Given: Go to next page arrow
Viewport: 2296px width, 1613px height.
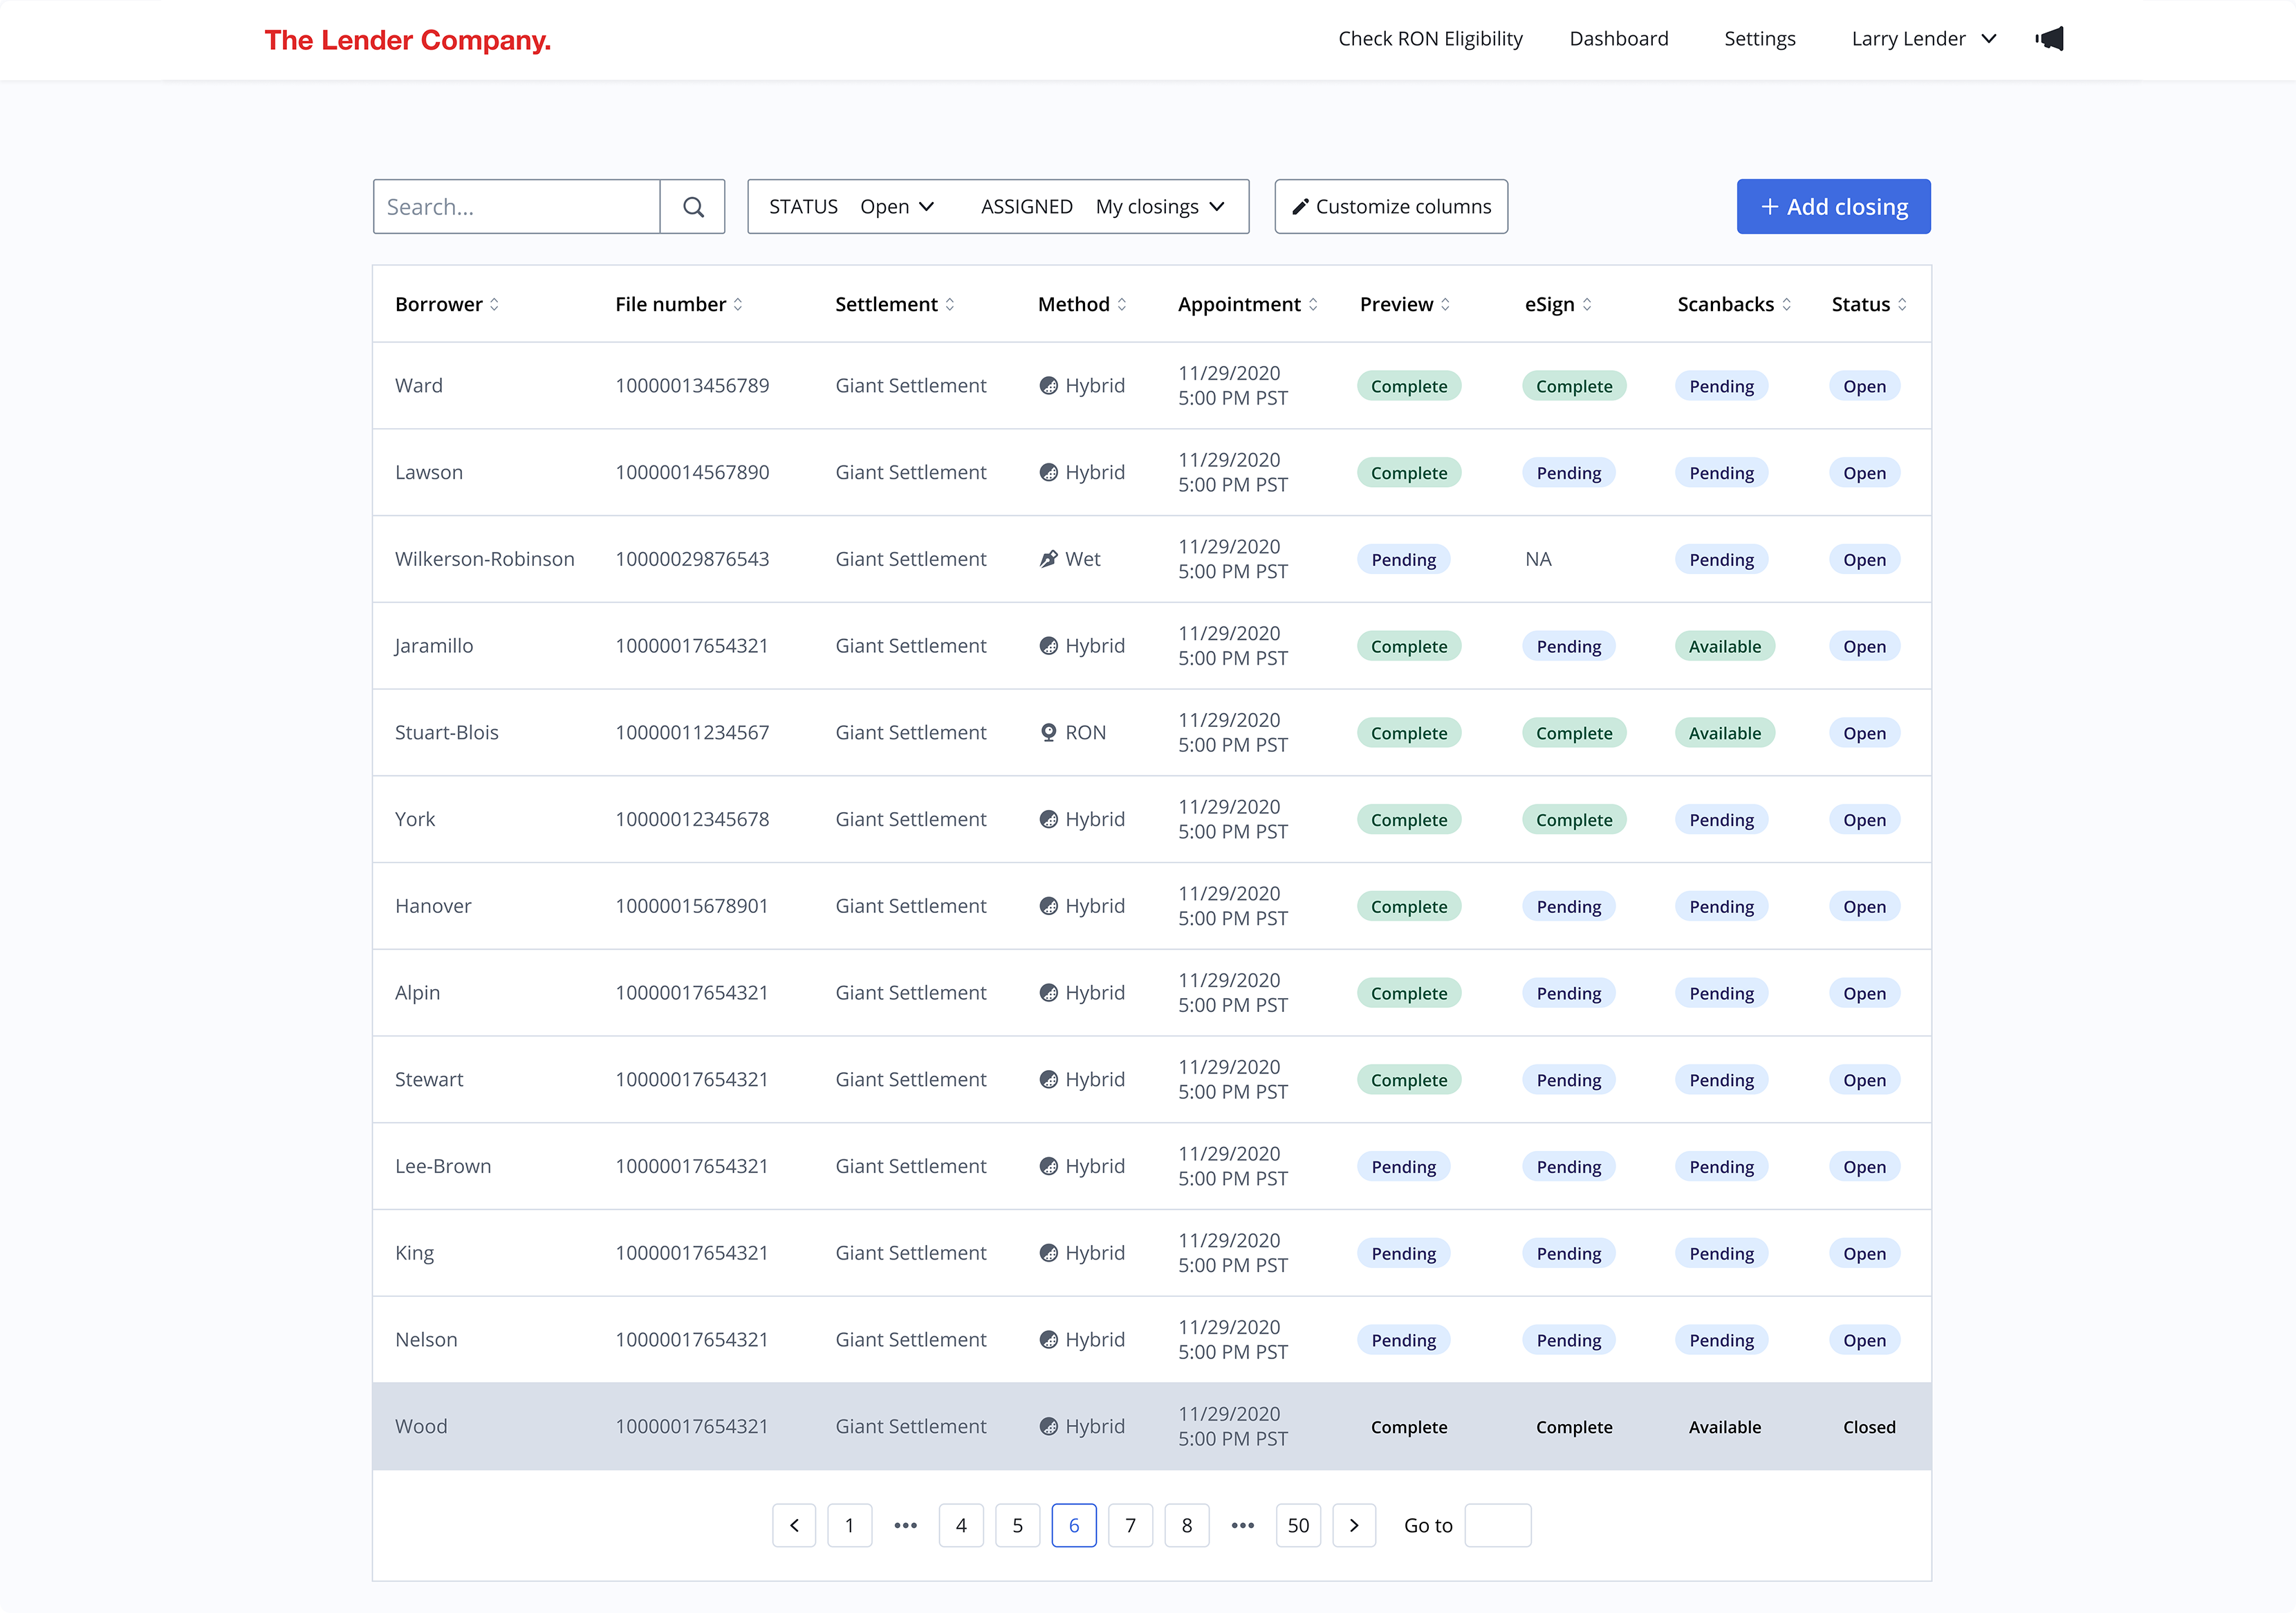Looking at the screenshot, I should point(1354,1525).
